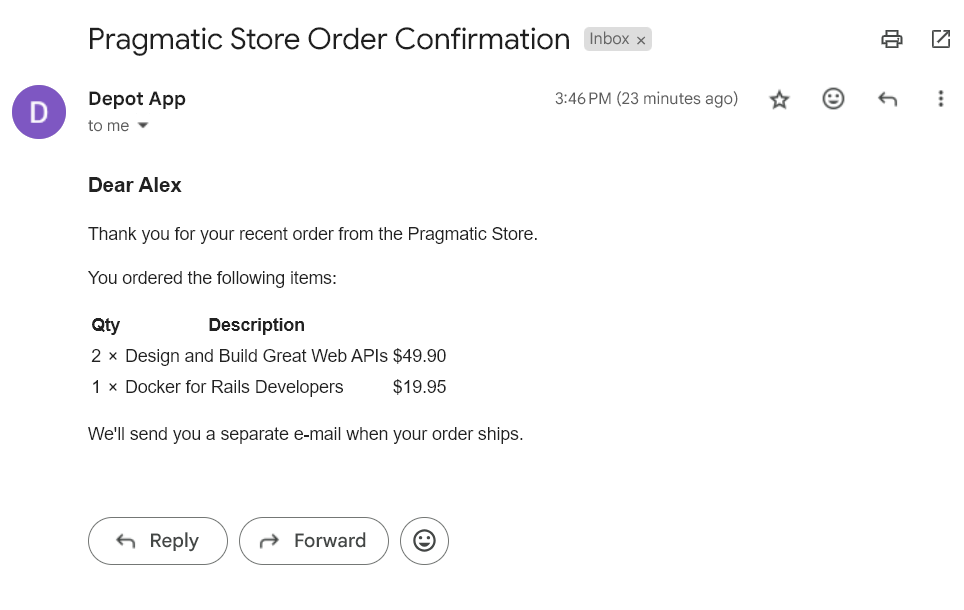Click the round emoji reaction button beside Forward
Image resolution: width=964 pixels, height=610 pixels.
pos(424,541)
